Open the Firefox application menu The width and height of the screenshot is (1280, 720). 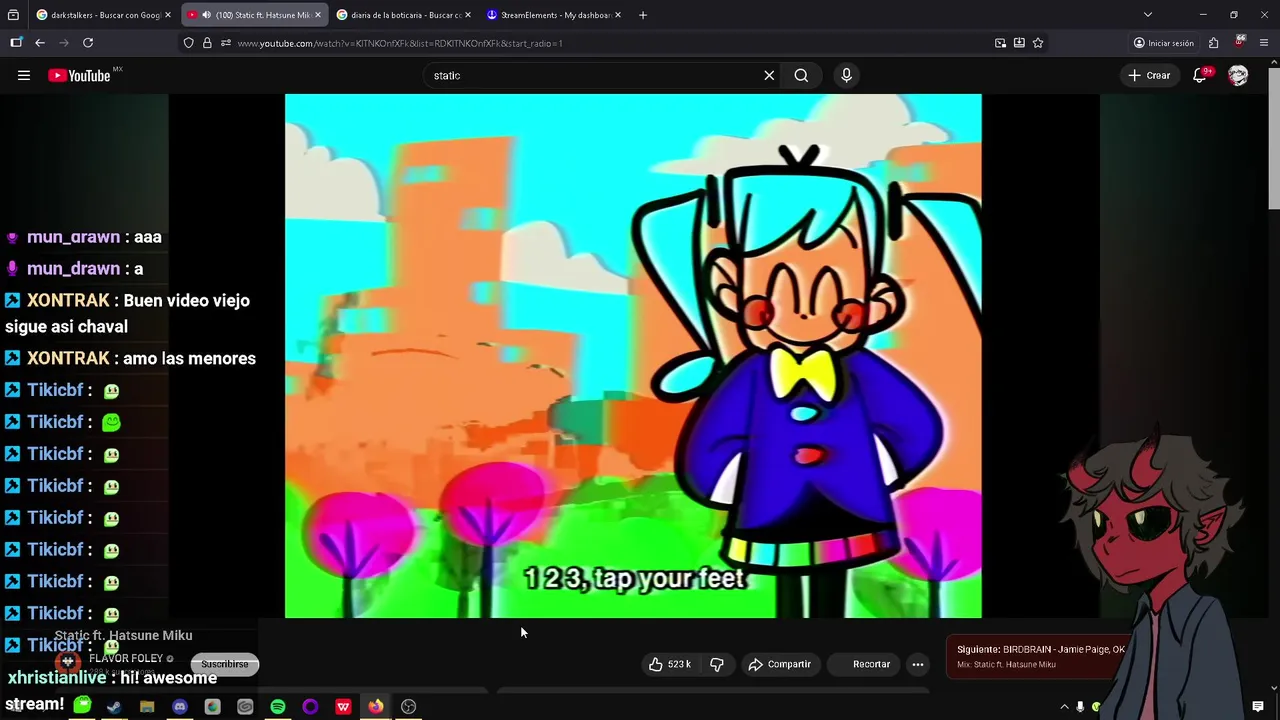click(1264, 43)
